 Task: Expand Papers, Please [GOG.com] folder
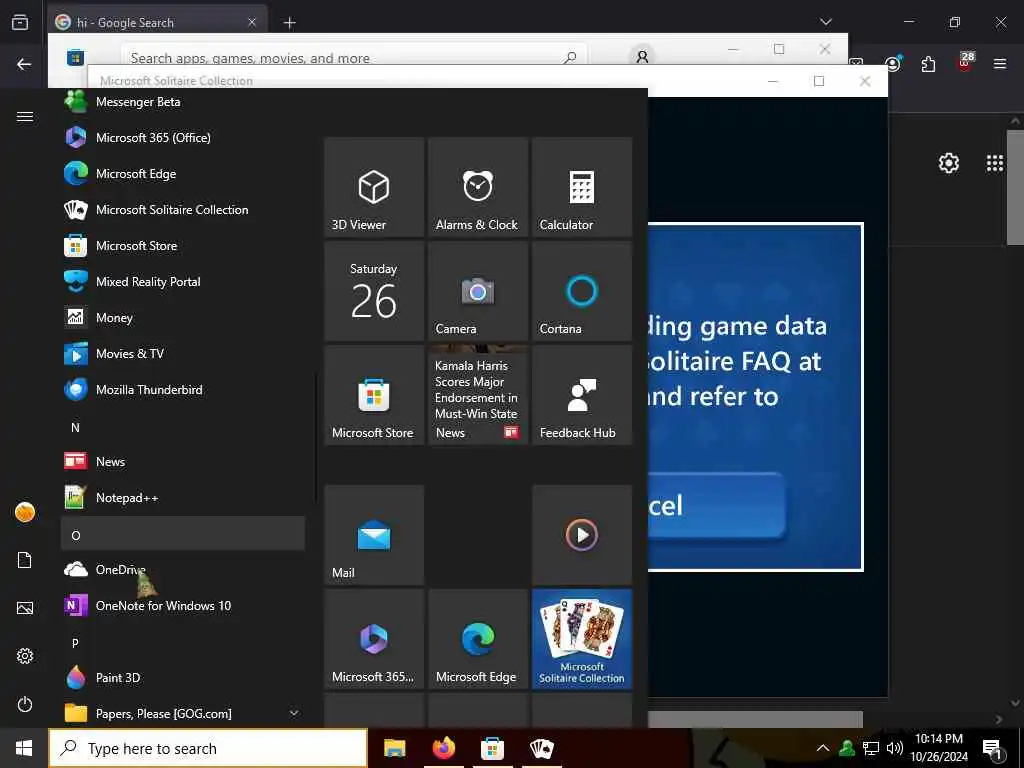(183, 713)
